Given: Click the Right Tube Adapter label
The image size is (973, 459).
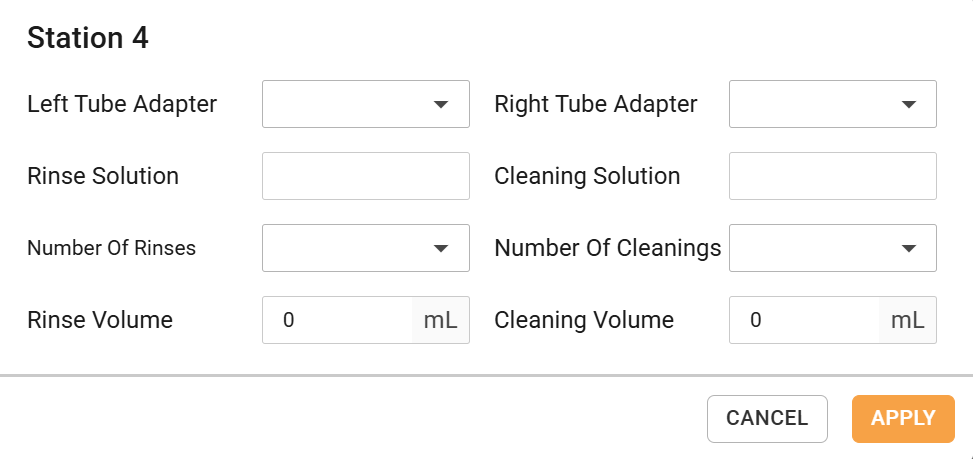Looking at the screenshot, I should [596, 104].
